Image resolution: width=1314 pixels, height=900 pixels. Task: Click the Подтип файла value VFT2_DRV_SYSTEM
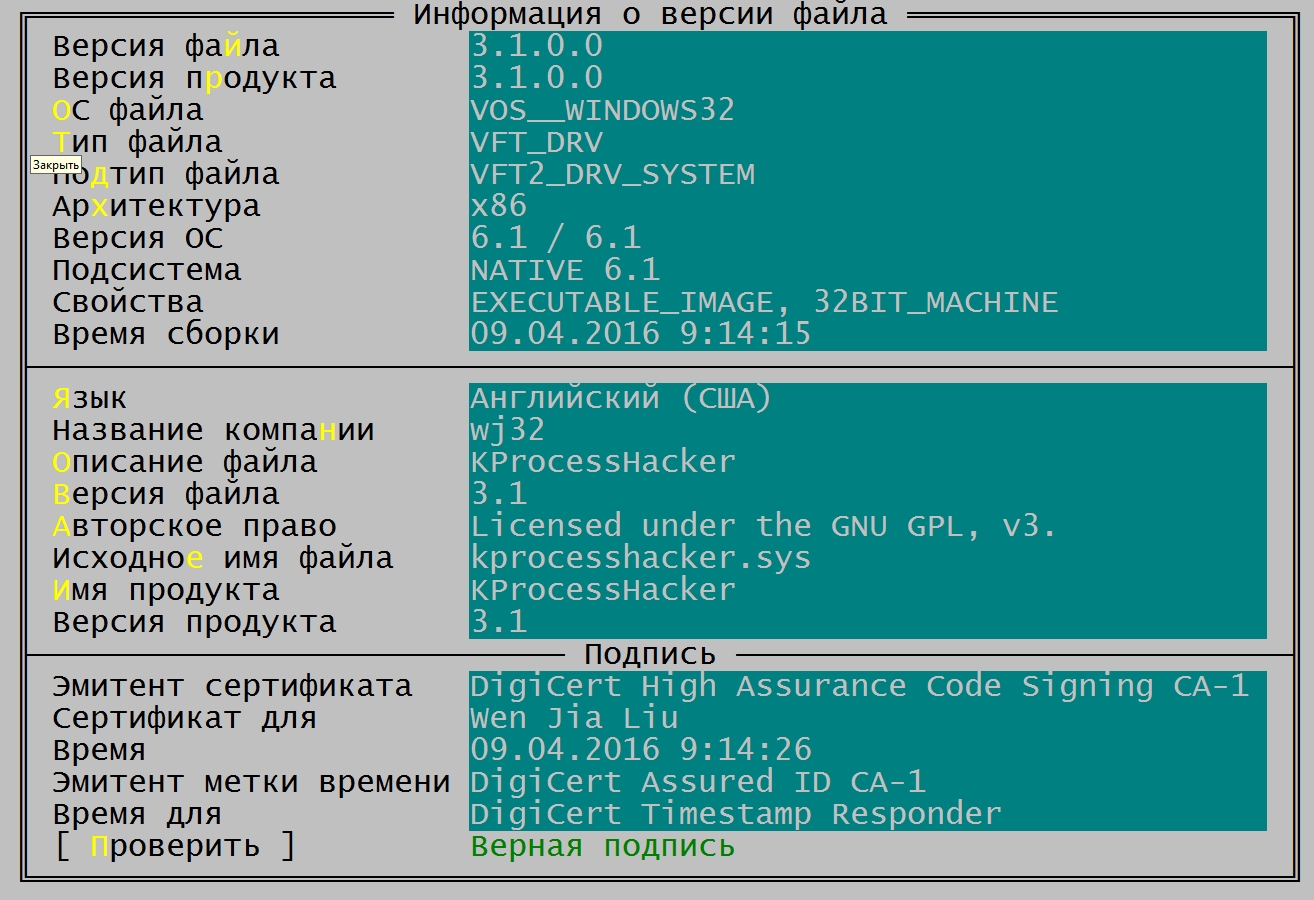point(868,174)
